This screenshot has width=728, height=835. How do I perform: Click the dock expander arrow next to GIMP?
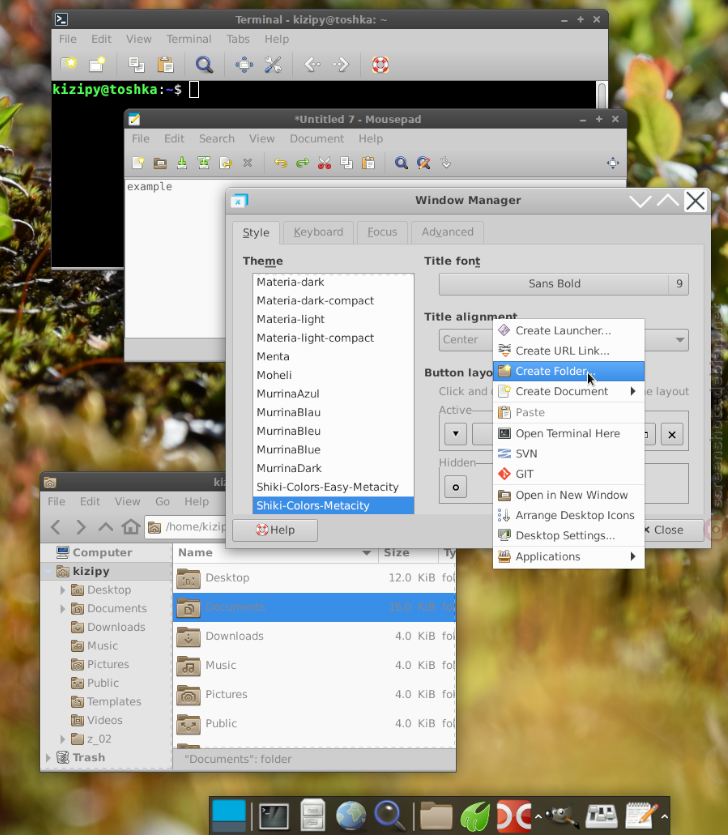click(538, 816)
